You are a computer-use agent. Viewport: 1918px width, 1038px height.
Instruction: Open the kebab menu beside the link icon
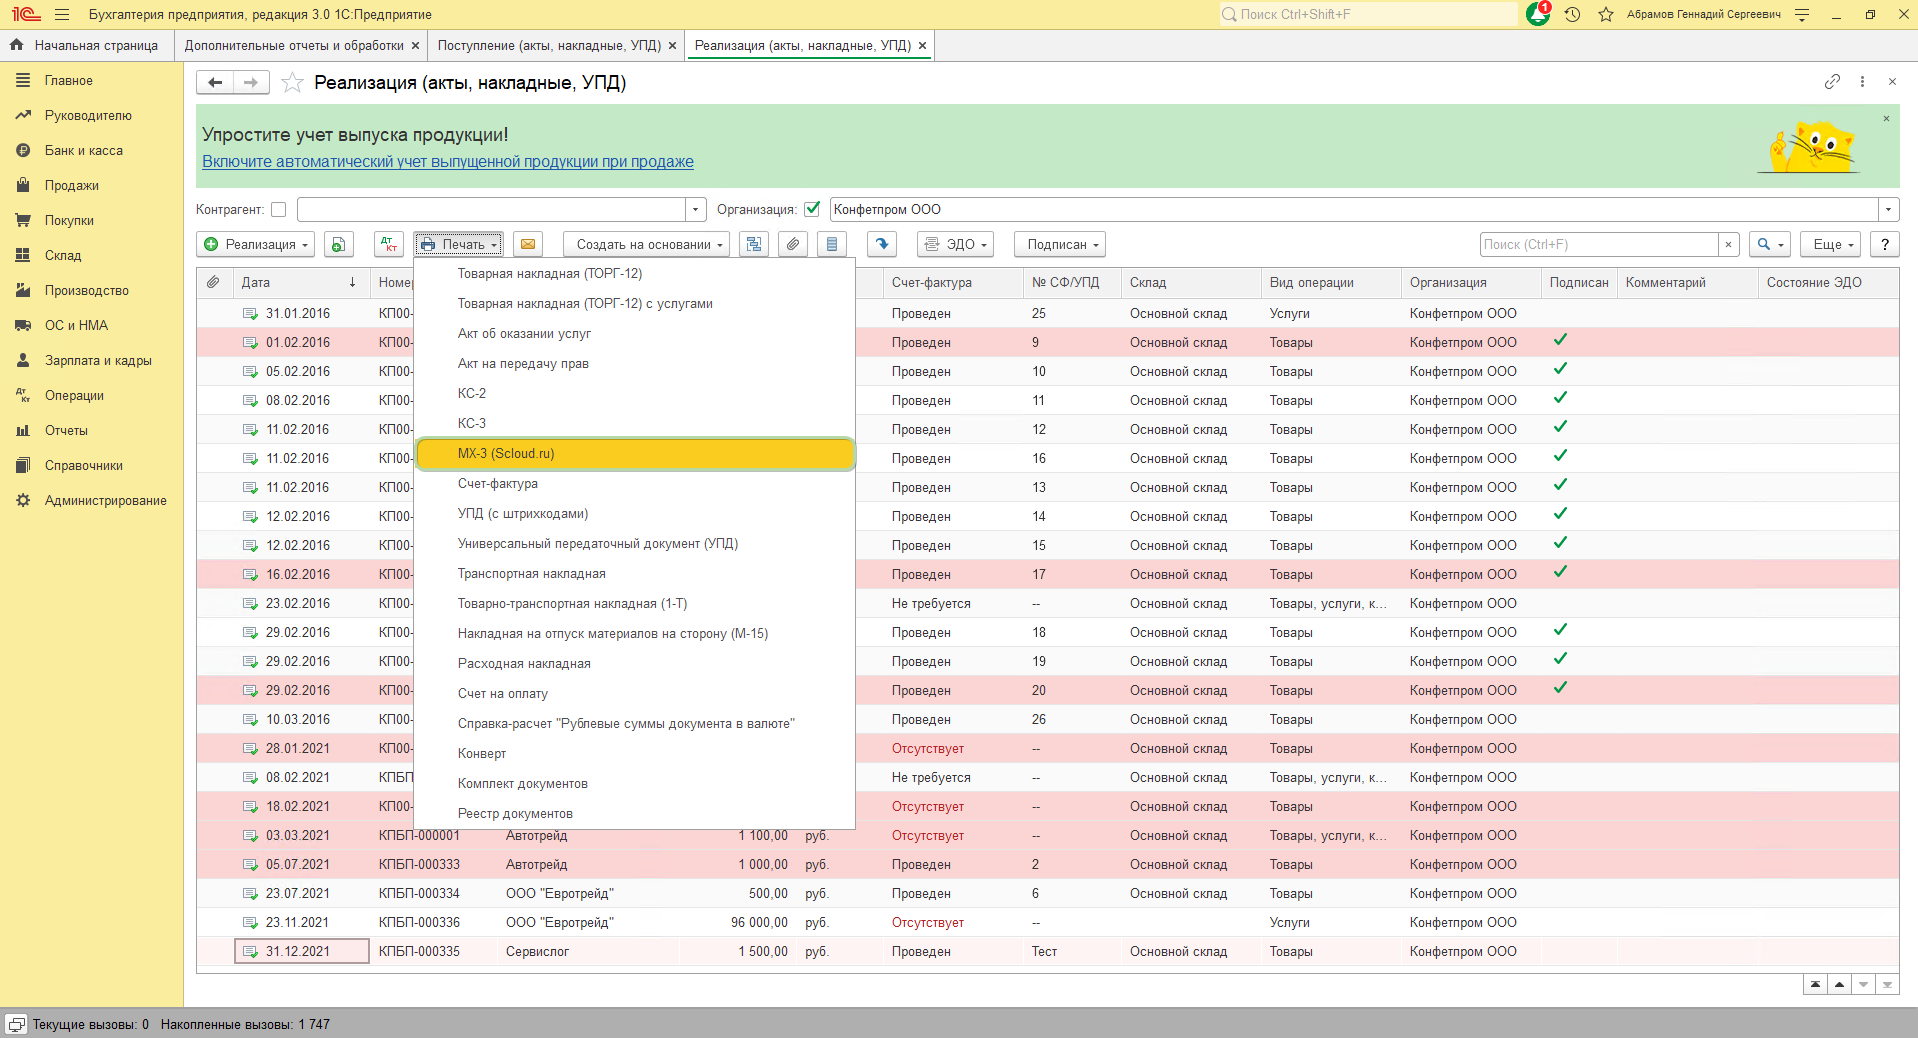click(1862, 82)
